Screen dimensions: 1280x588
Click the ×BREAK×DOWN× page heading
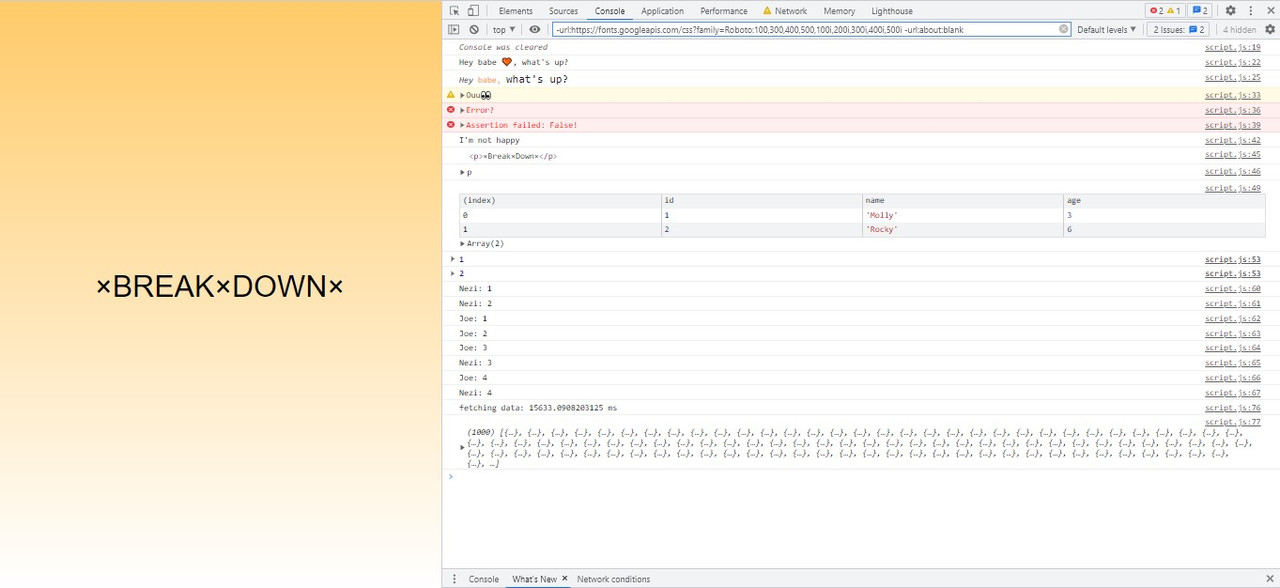tap(220, 287)
